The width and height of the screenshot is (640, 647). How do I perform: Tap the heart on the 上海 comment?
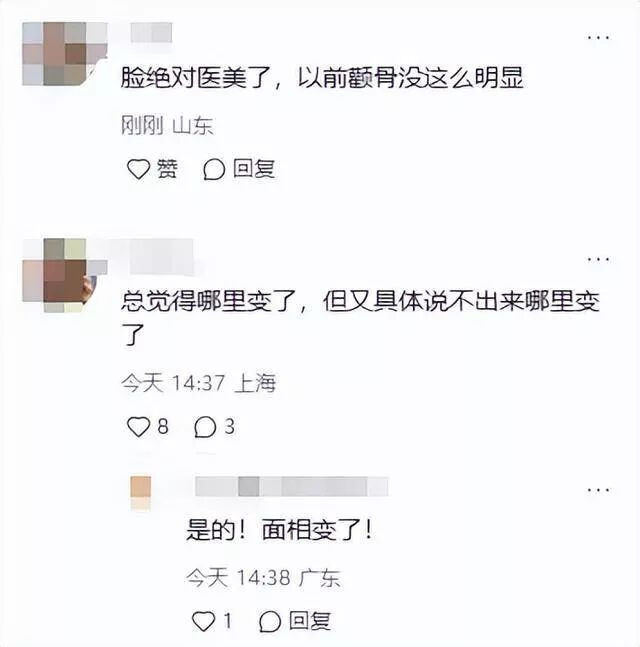(138, 427)
